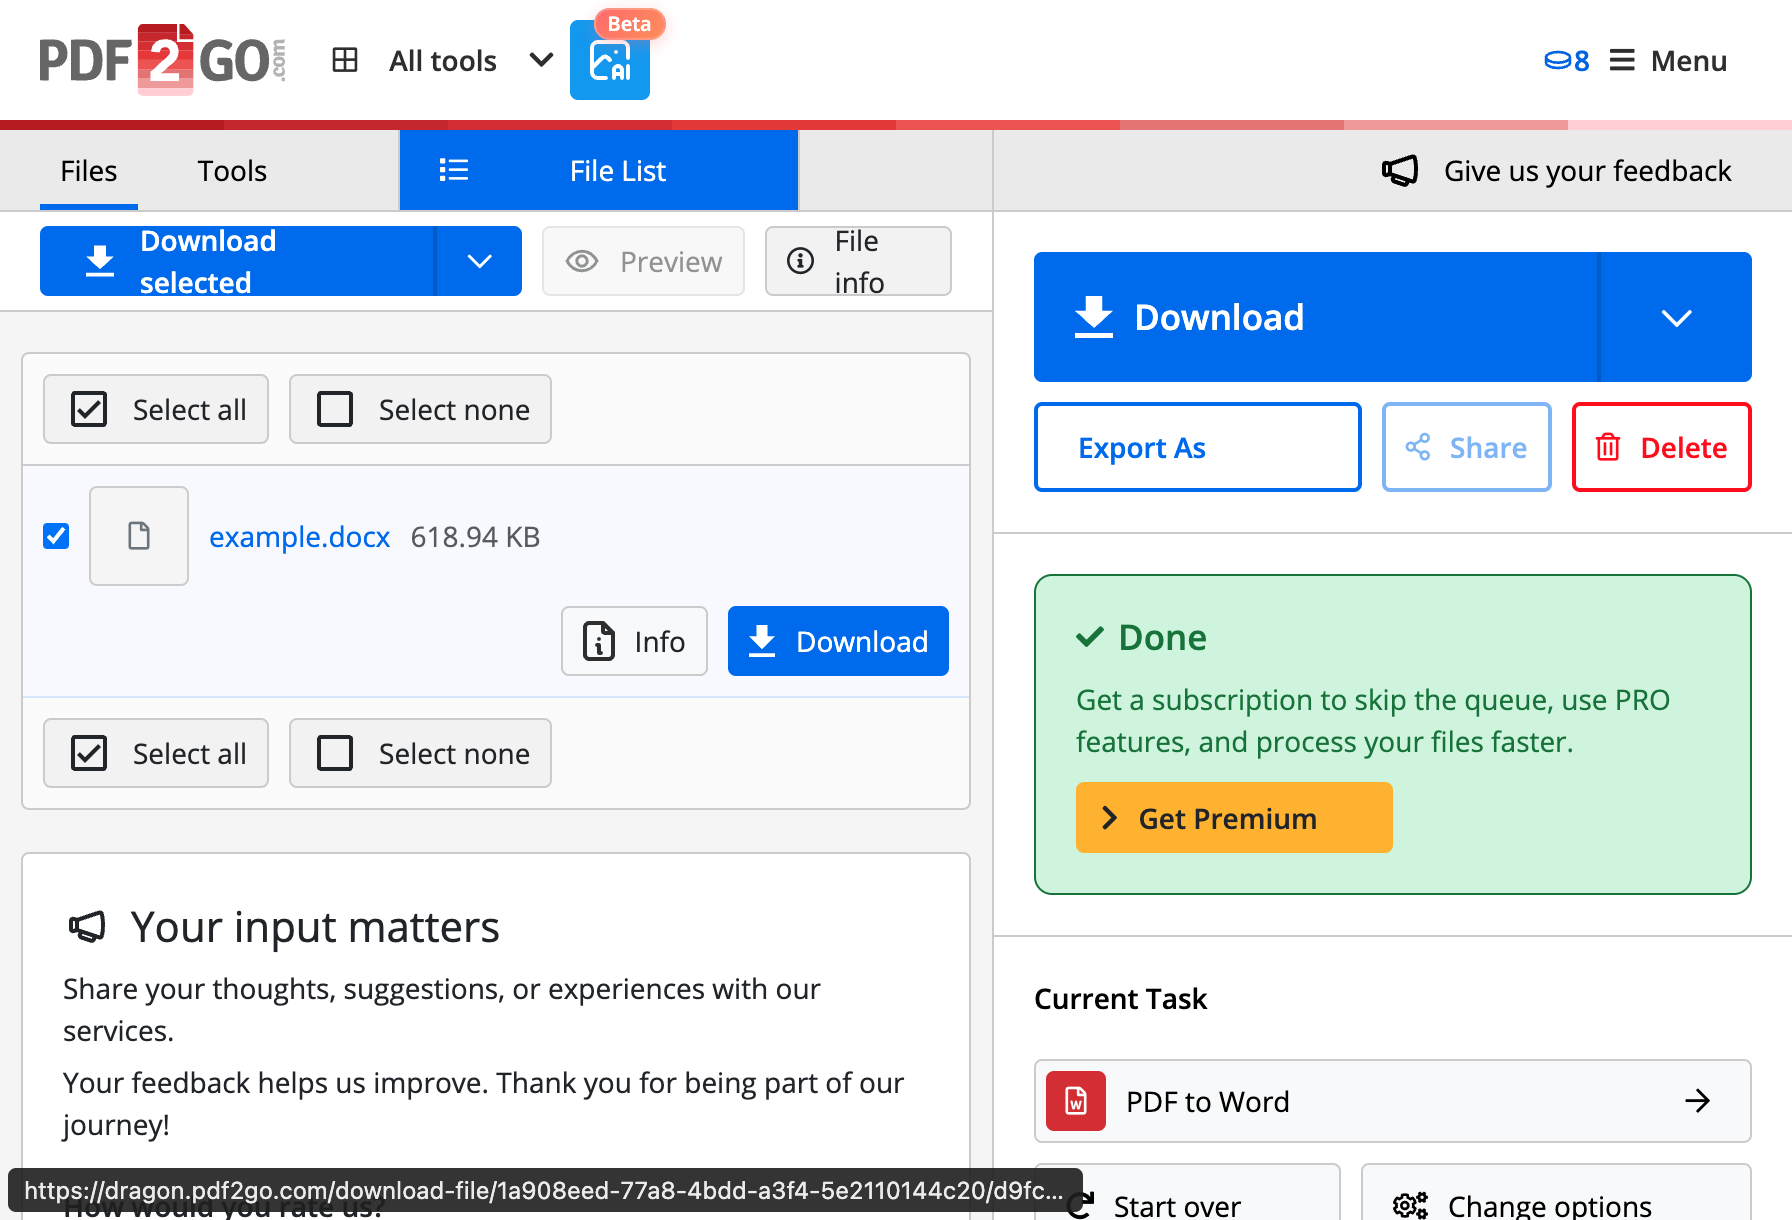Image resolution: width=1792 pixels, height=1220 pixels.
Task: Open the File List tab
Action: pyautogui.click(x=598, y=171)
